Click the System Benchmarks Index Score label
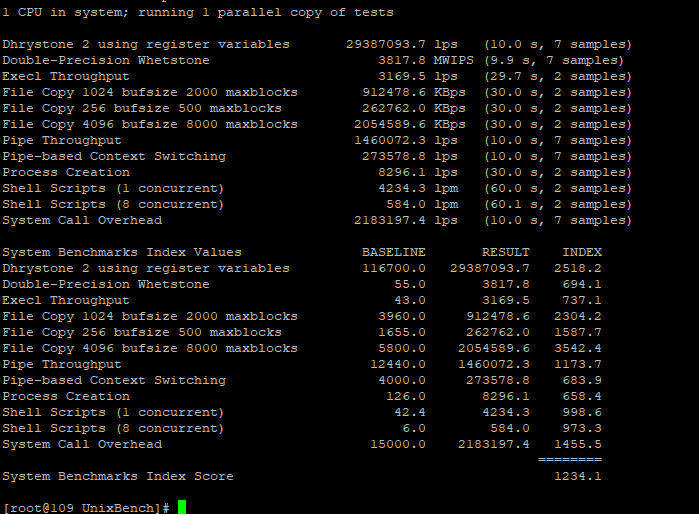This screenshot has width=699, height=514. point(118,476)
